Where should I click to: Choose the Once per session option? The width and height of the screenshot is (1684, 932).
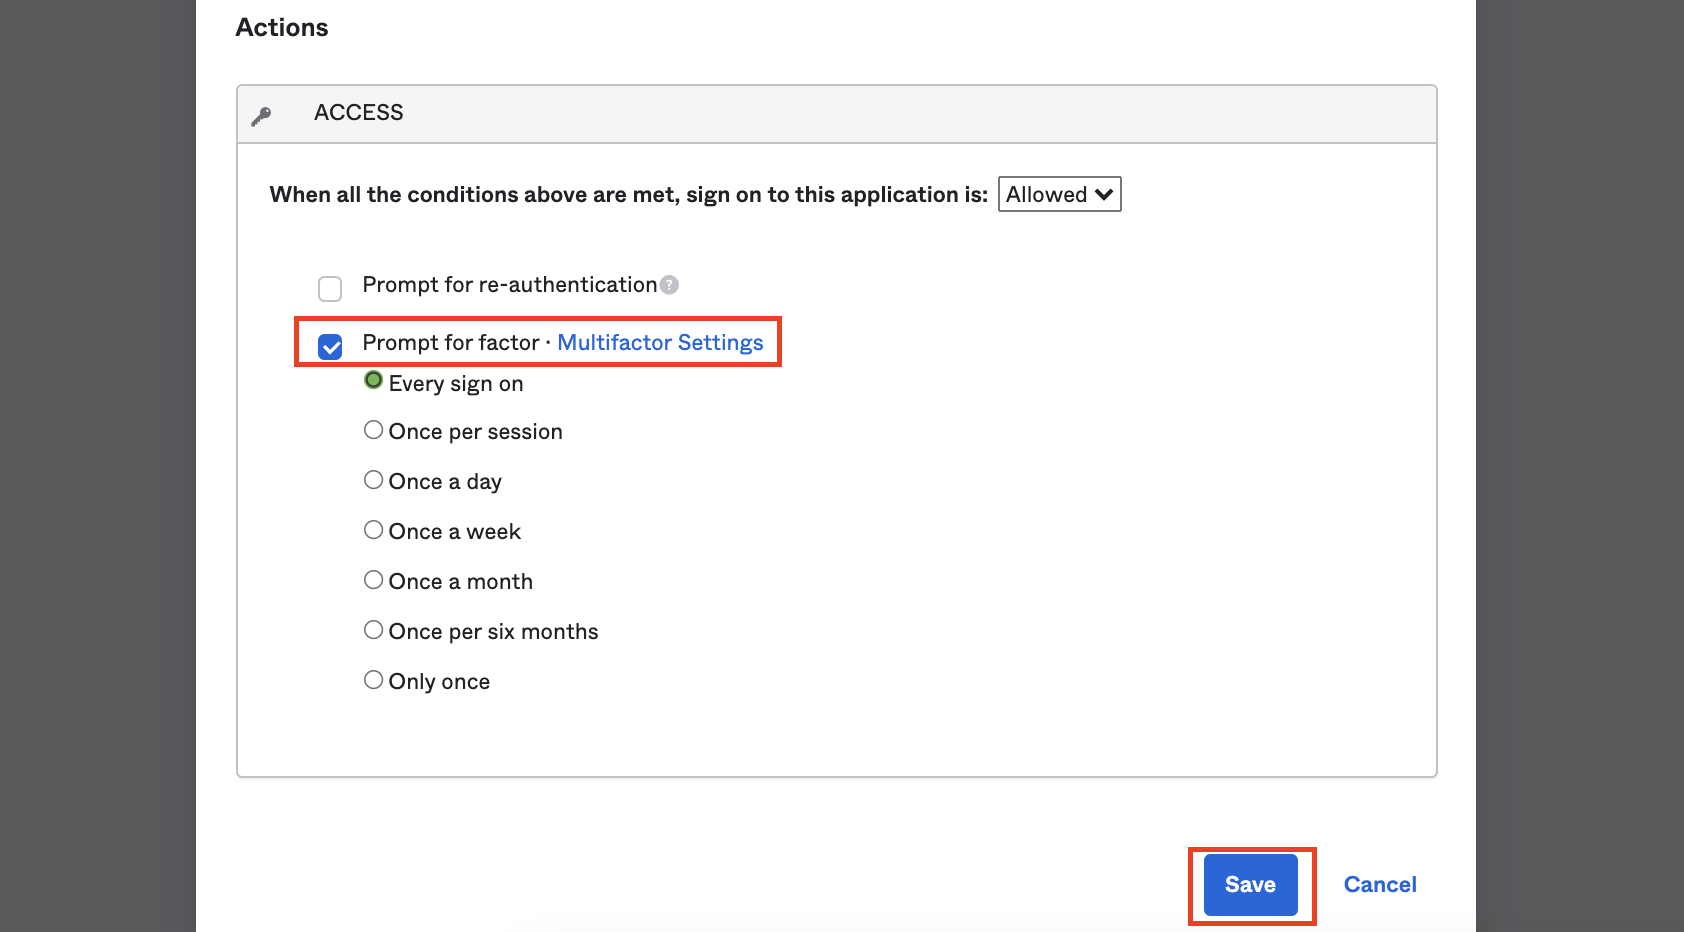pos(373,430)
